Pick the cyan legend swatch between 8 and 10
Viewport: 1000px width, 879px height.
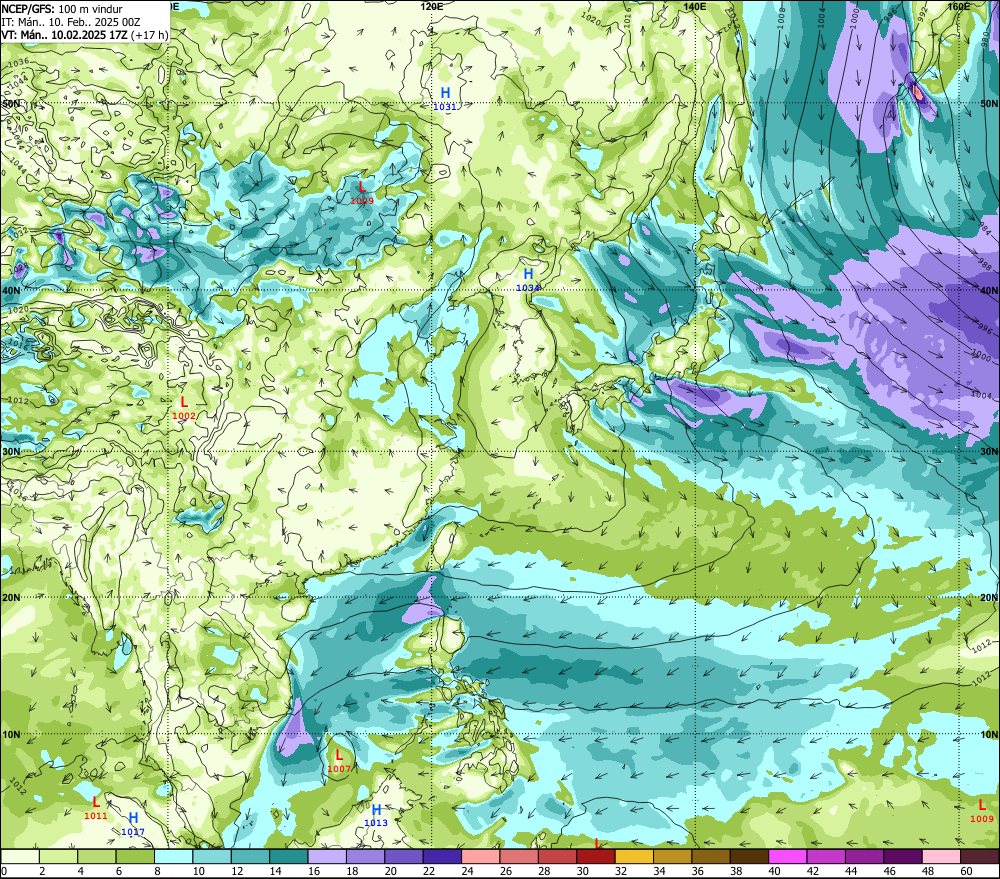click(173, 856)
